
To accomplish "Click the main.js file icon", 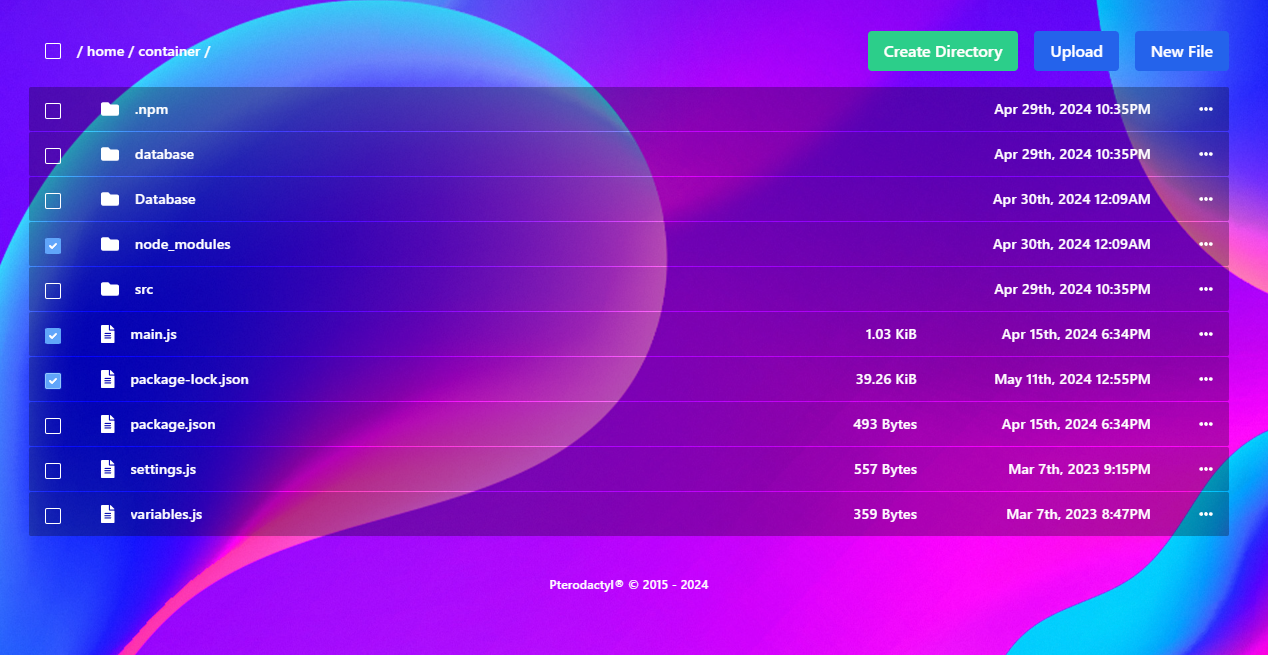I will [x=108, y=334].
